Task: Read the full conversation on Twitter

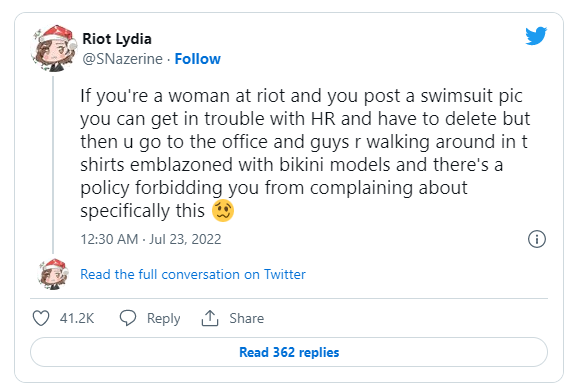Action: click(193, 274)
